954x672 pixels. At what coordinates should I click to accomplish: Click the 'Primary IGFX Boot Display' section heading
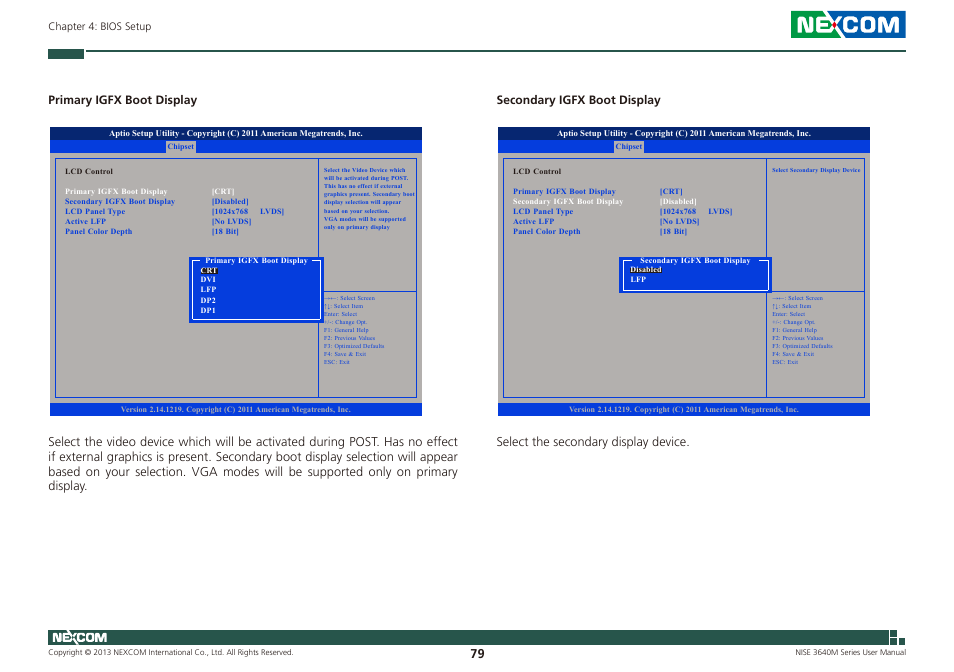tap(122, 100)
